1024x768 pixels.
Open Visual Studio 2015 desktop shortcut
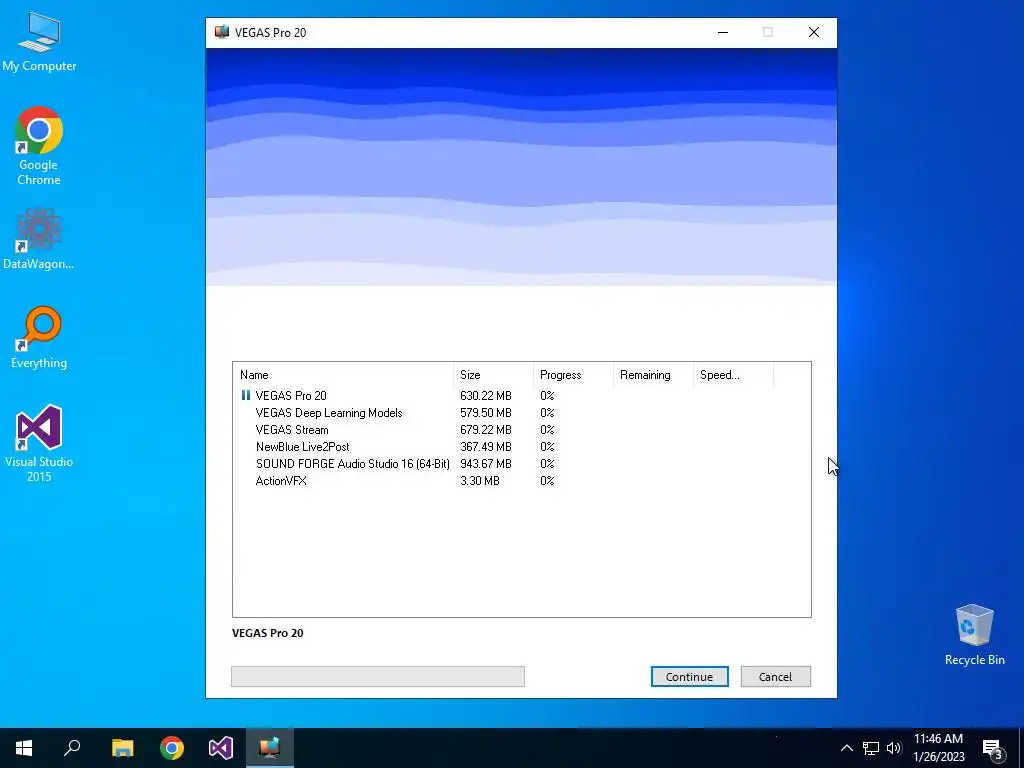pos(39,443)
